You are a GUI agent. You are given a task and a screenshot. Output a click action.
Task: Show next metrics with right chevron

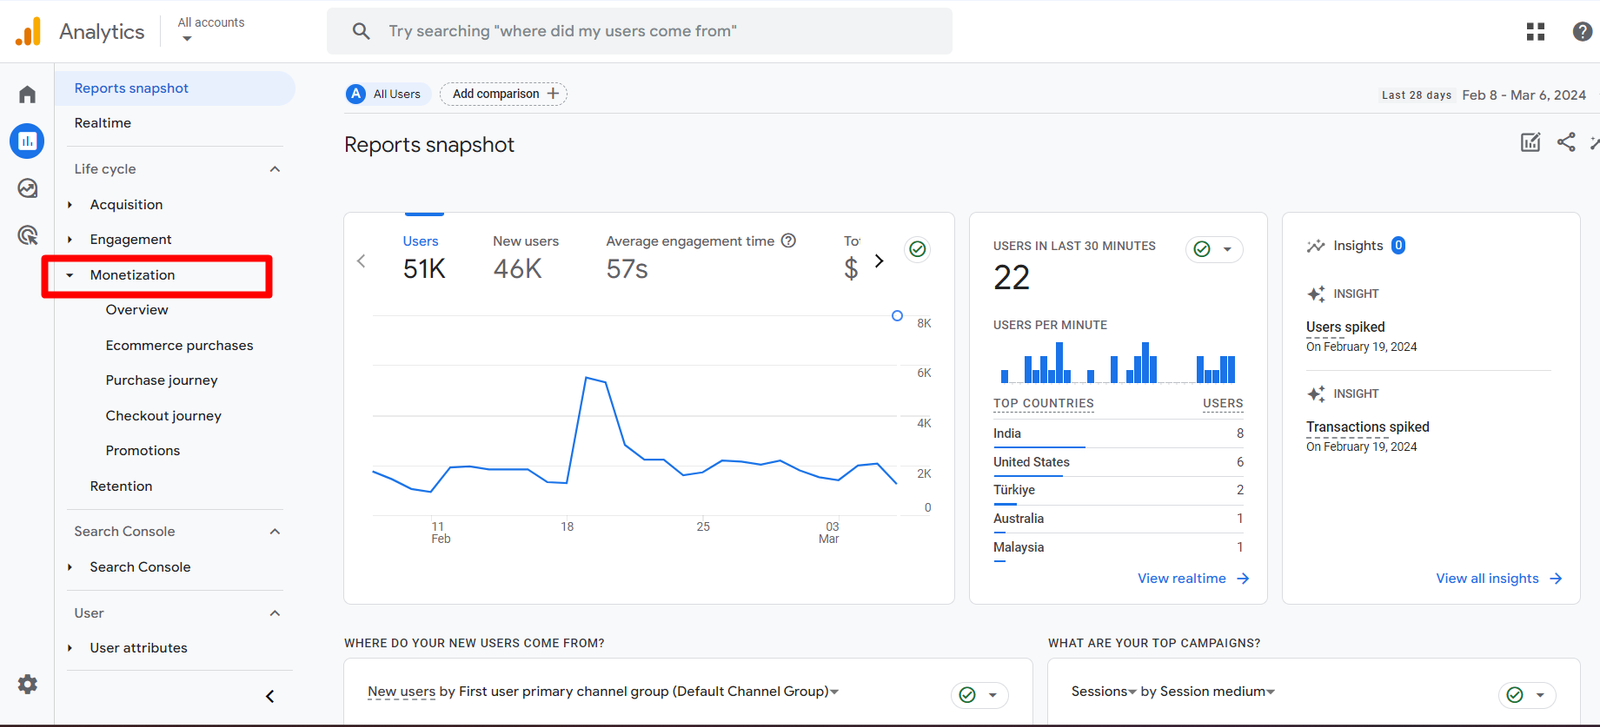(x=879, y=261)
